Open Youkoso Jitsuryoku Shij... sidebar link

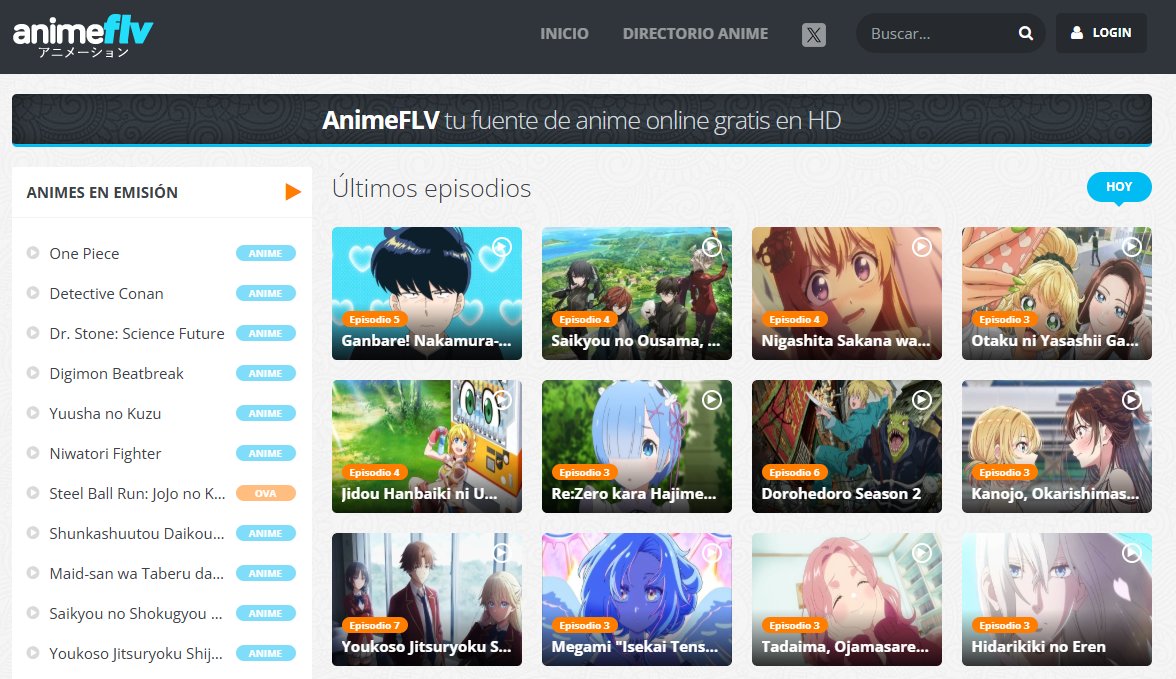(x=136, y=653)
